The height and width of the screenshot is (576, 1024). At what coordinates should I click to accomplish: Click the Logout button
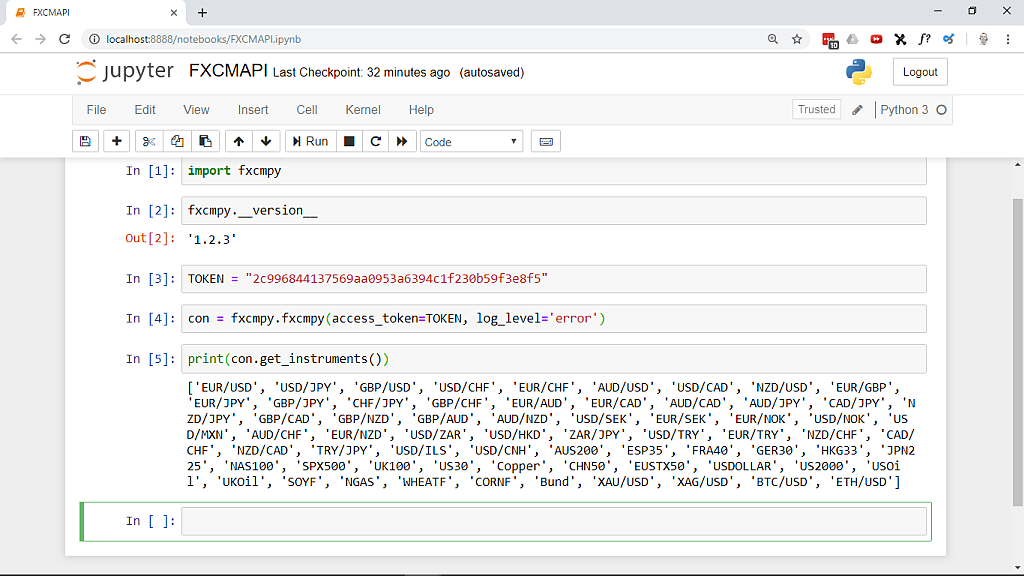point(920,72)
